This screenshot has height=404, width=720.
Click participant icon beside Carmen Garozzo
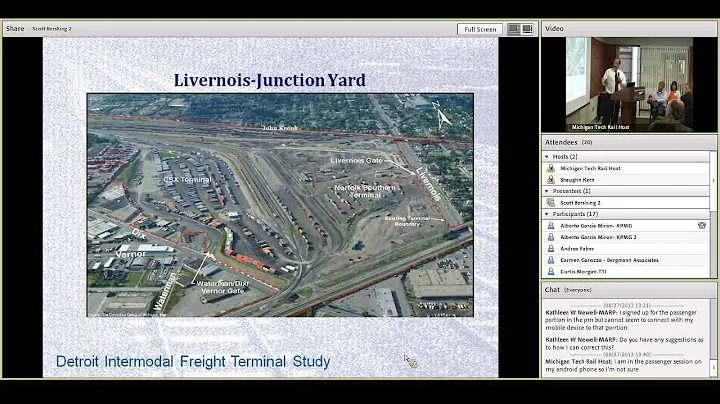pyautogui.click(x=551, y=260)
